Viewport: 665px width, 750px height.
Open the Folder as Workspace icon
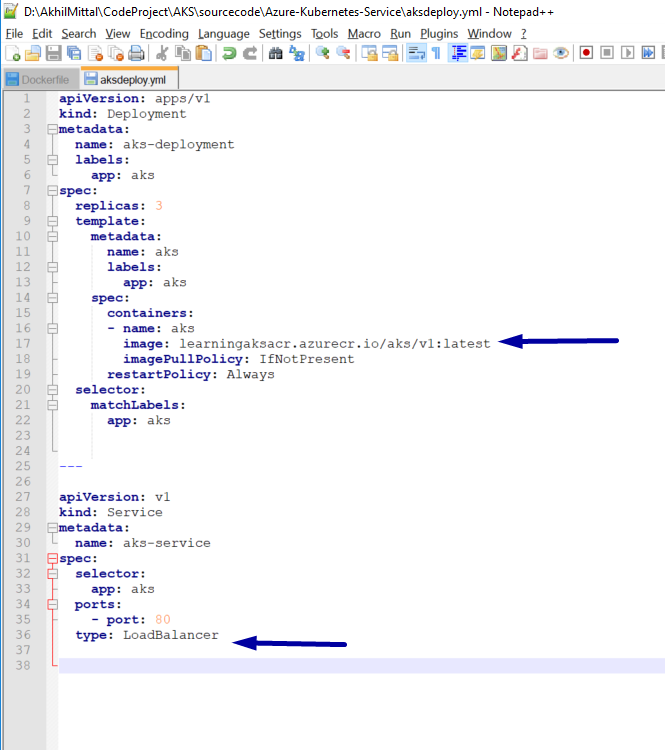540,53
